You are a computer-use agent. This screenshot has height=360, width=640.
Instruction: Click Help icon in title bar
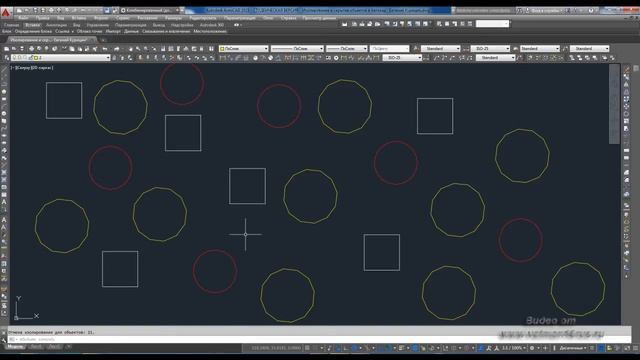[x=591, y=11]
